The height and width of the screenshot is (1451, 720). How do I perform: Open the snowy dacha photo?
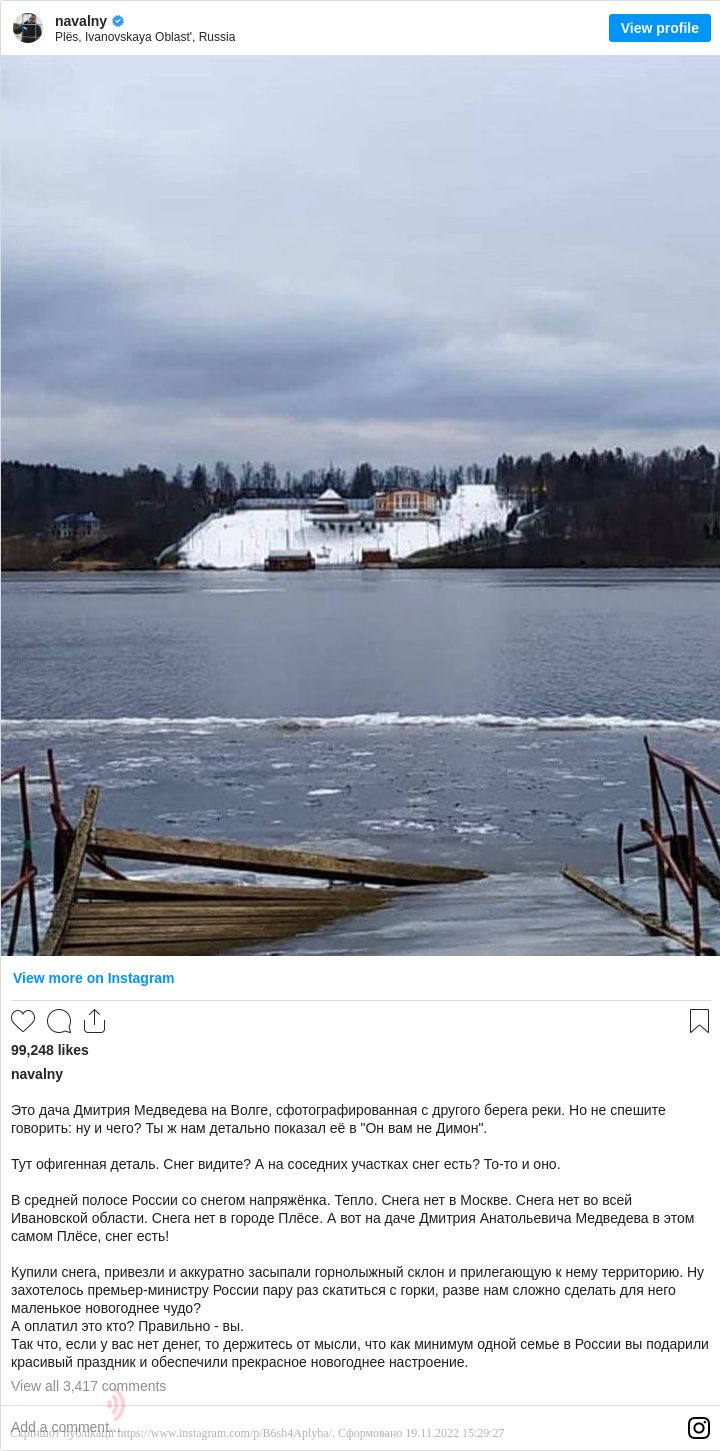360,506
